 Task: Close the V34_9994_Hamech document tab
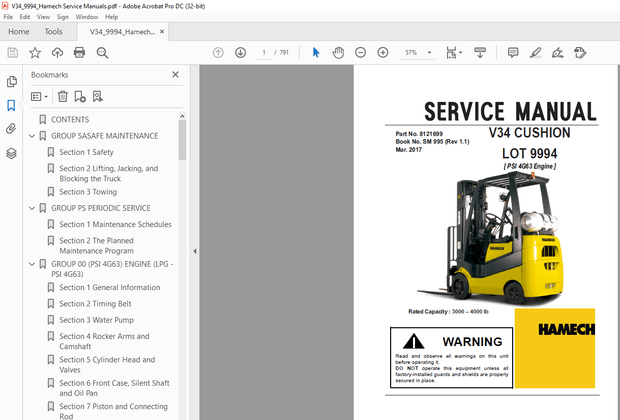pos(162,32)
